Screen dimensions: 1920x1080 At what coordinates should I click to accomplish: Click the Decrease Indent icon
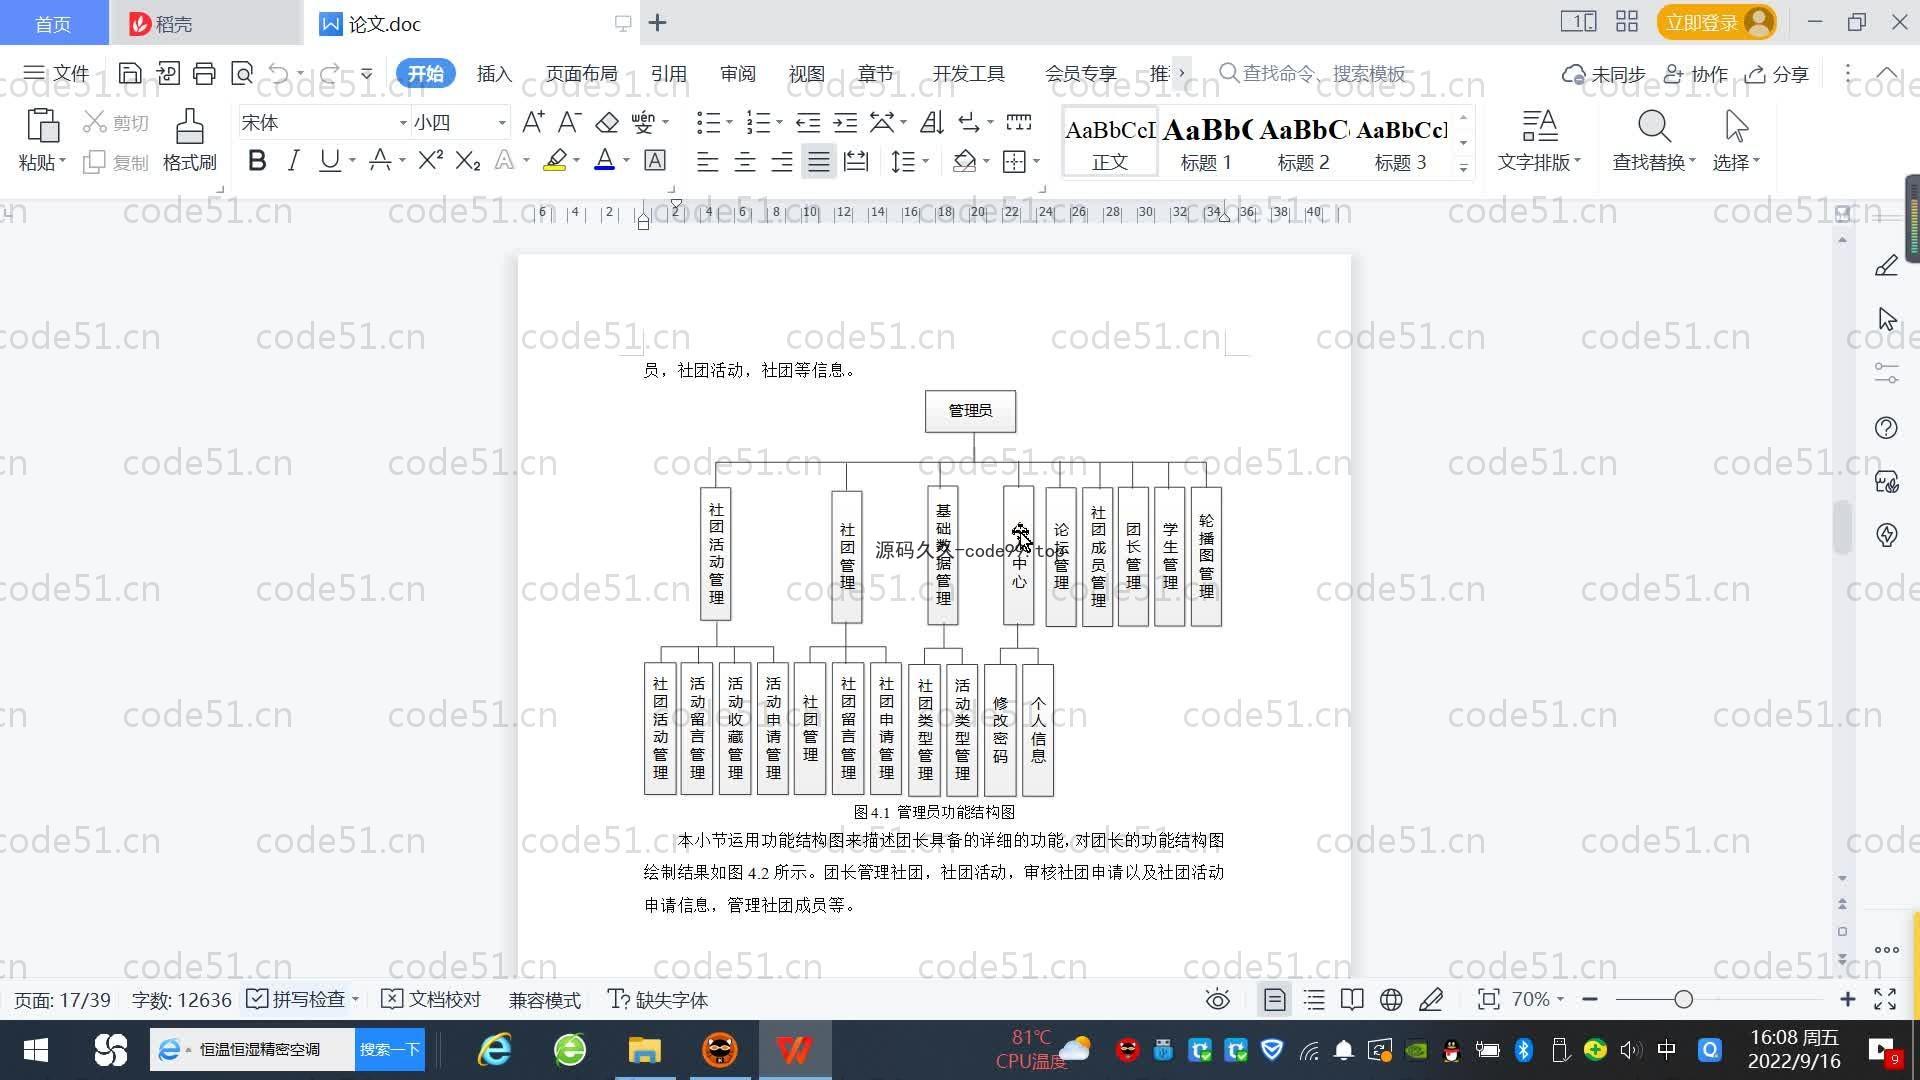(x=808, y=122)
